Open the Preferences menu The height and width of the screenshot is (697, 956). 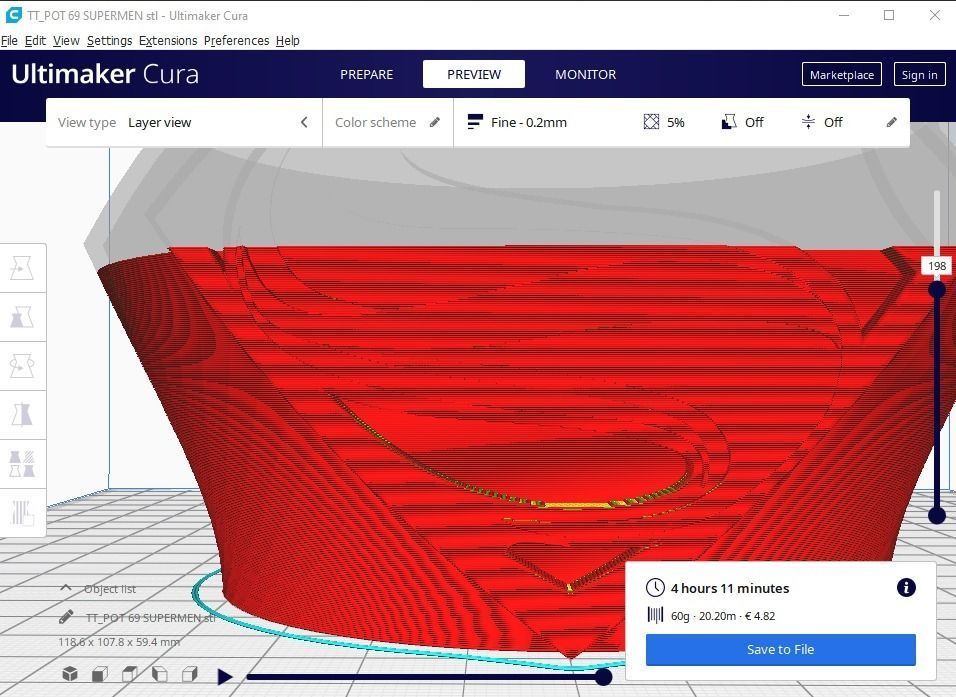click(237, 40)
